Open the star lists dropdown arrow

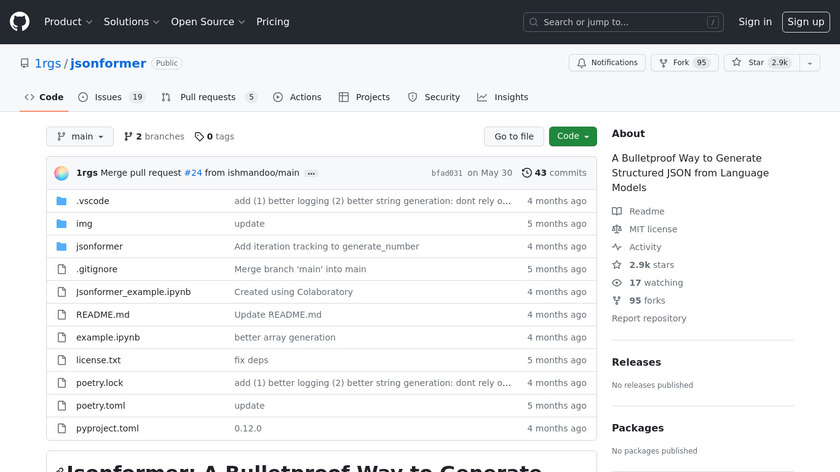click(x=810, y=63)
